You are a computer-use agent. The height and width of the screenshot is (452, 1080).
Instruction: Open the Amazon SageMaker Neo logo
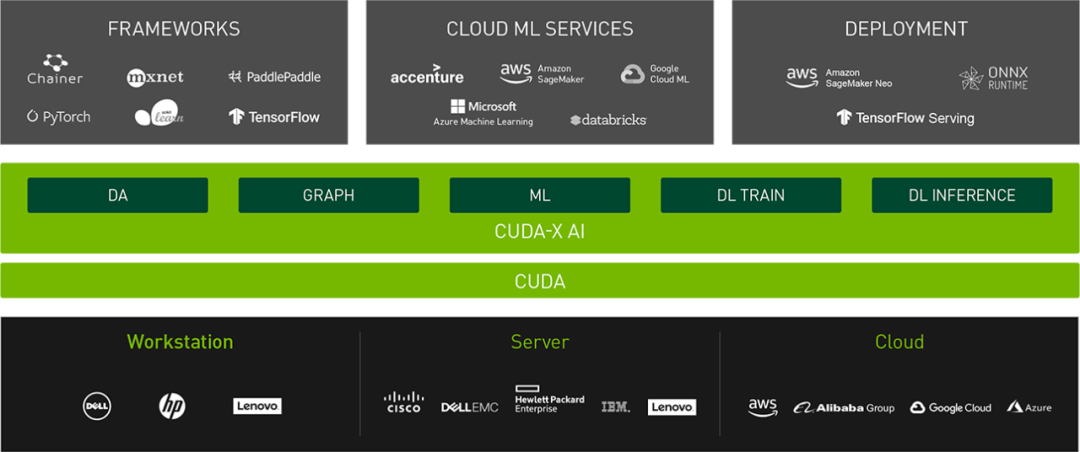coord(839,78)
